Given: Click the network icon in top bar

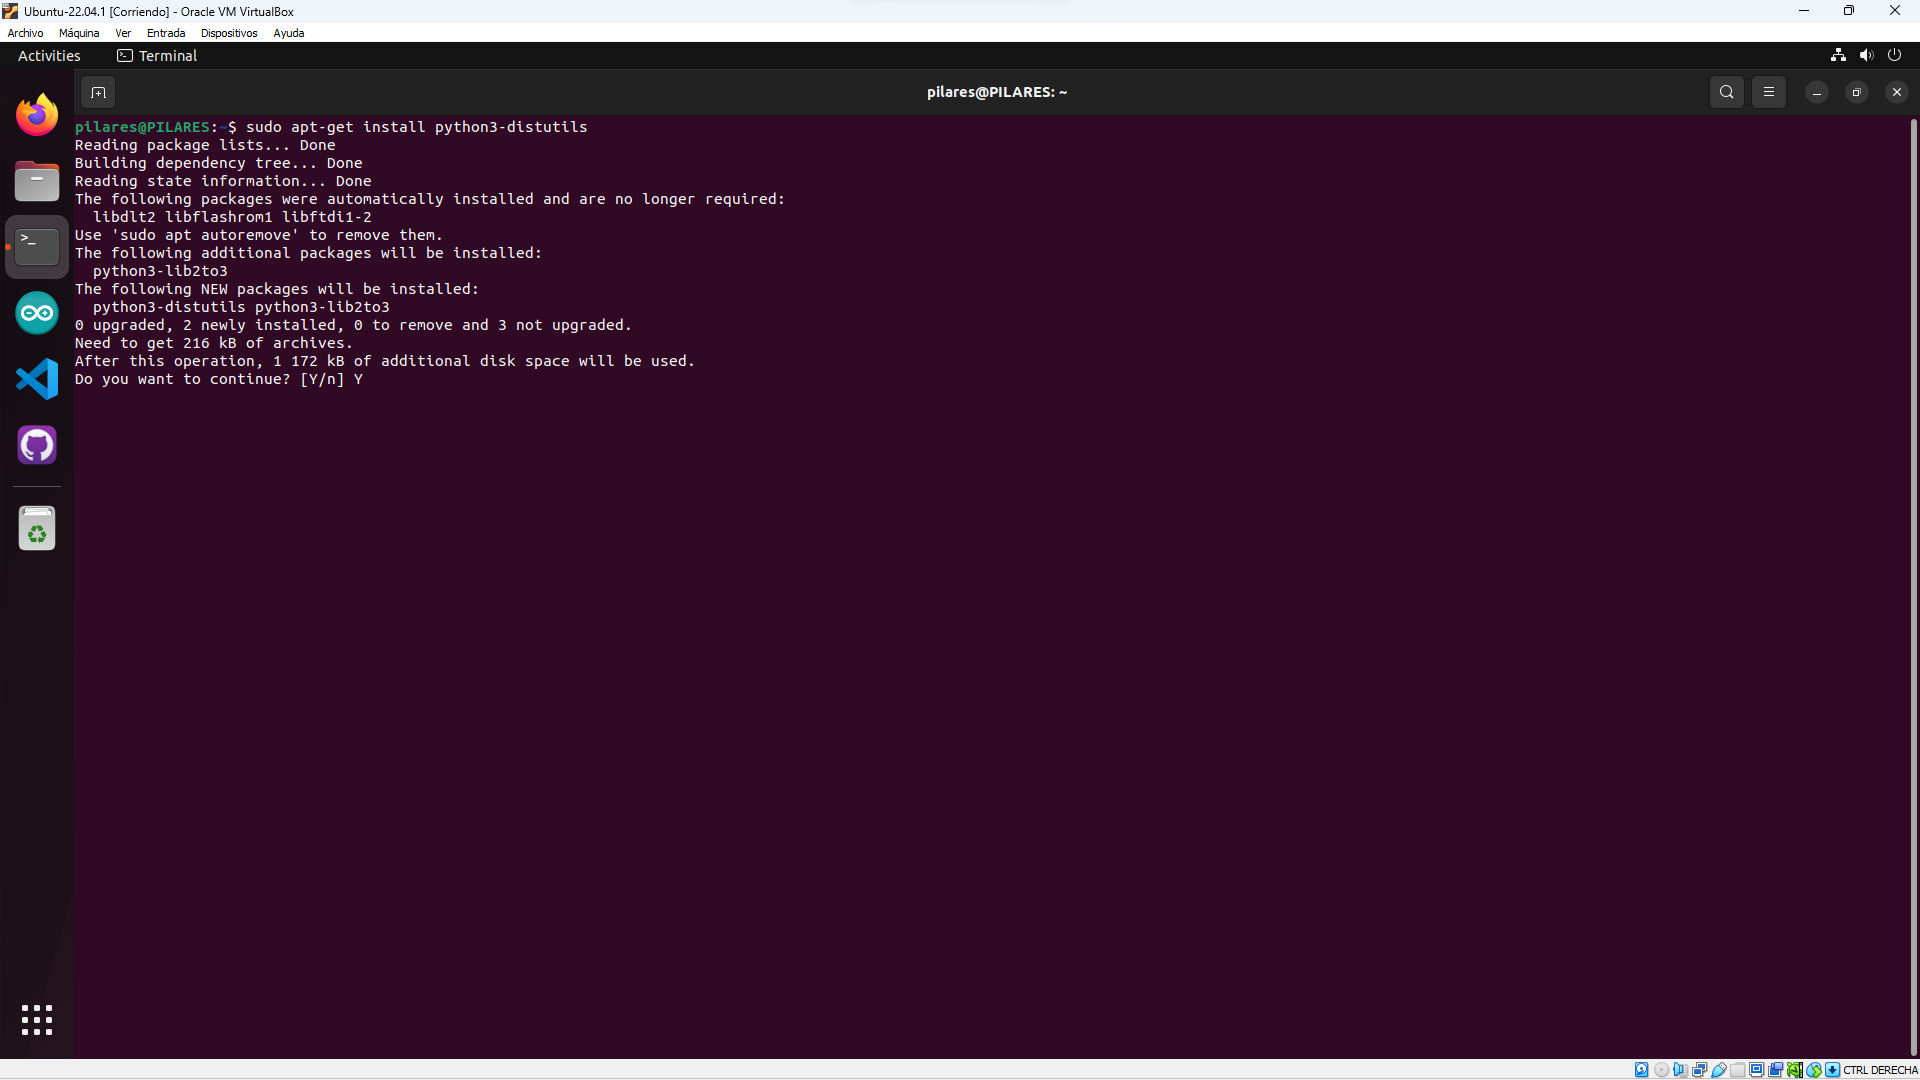Looking at the screenshot, I should click(x=1838, y=55).
